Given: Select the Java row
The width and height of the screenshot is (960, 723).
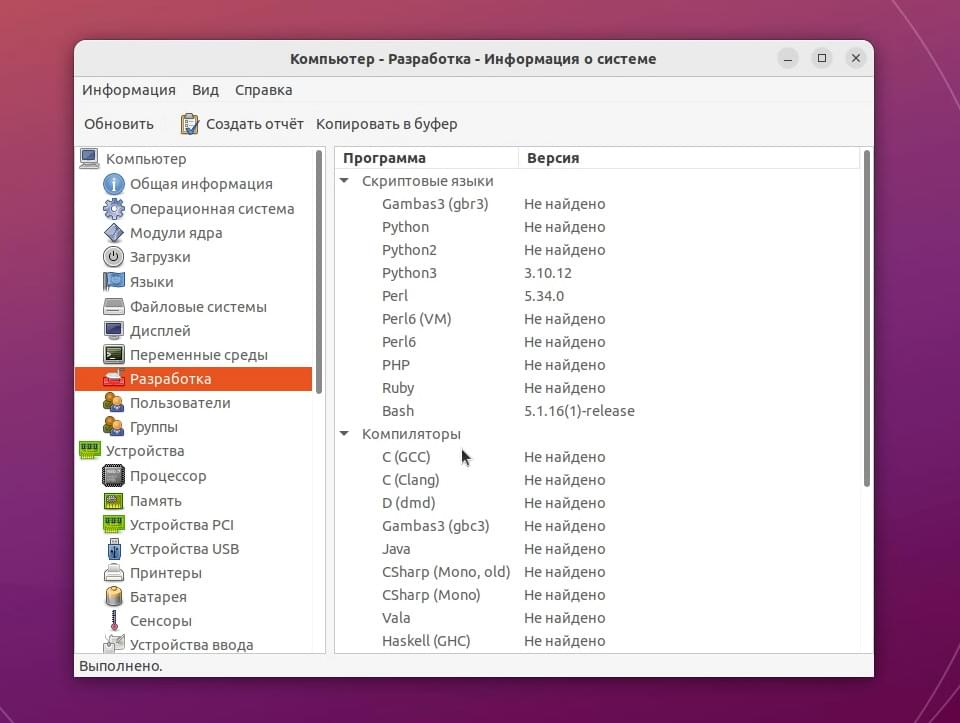Looking at the screenshot, I should pyautogui.click(x=598, y=549).
